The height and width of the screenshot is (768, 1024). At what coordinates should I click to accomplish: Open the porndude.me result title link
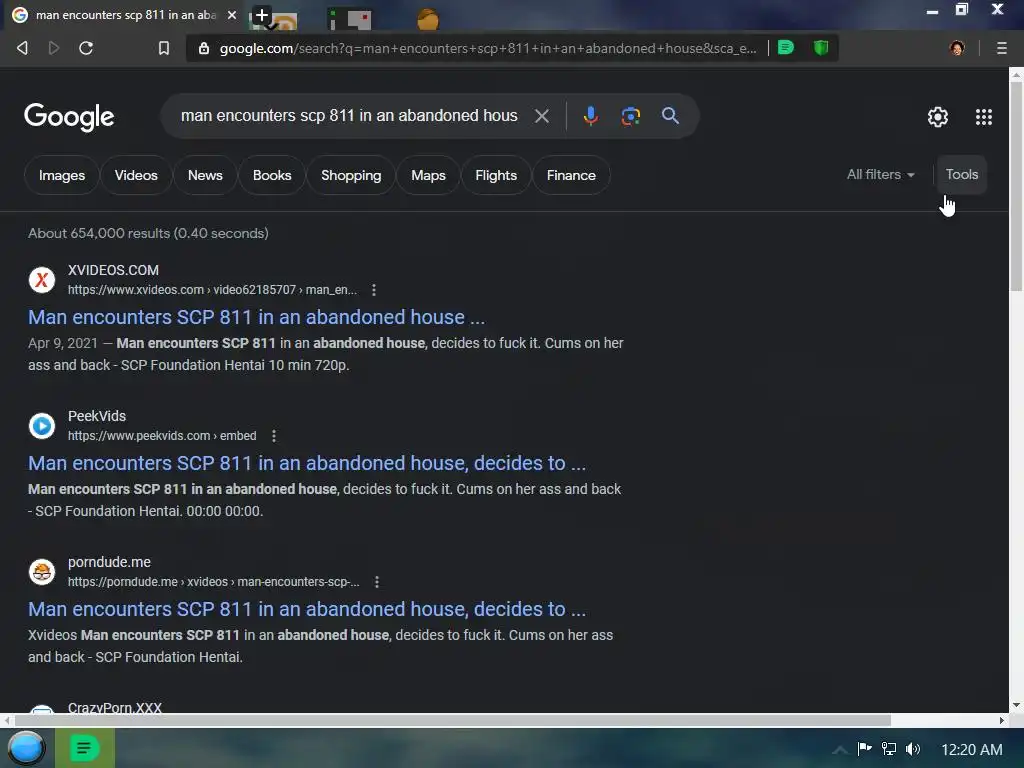[x=307, y=609]
